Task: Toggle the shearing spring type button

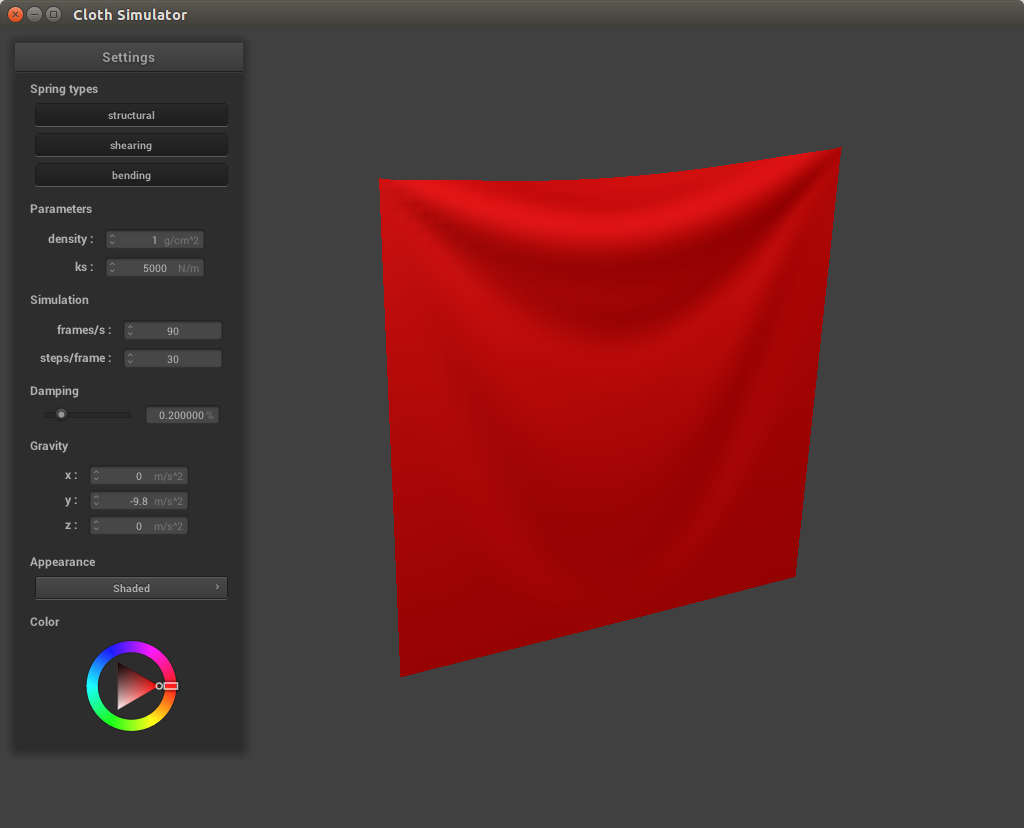Action: pos(131,145)
